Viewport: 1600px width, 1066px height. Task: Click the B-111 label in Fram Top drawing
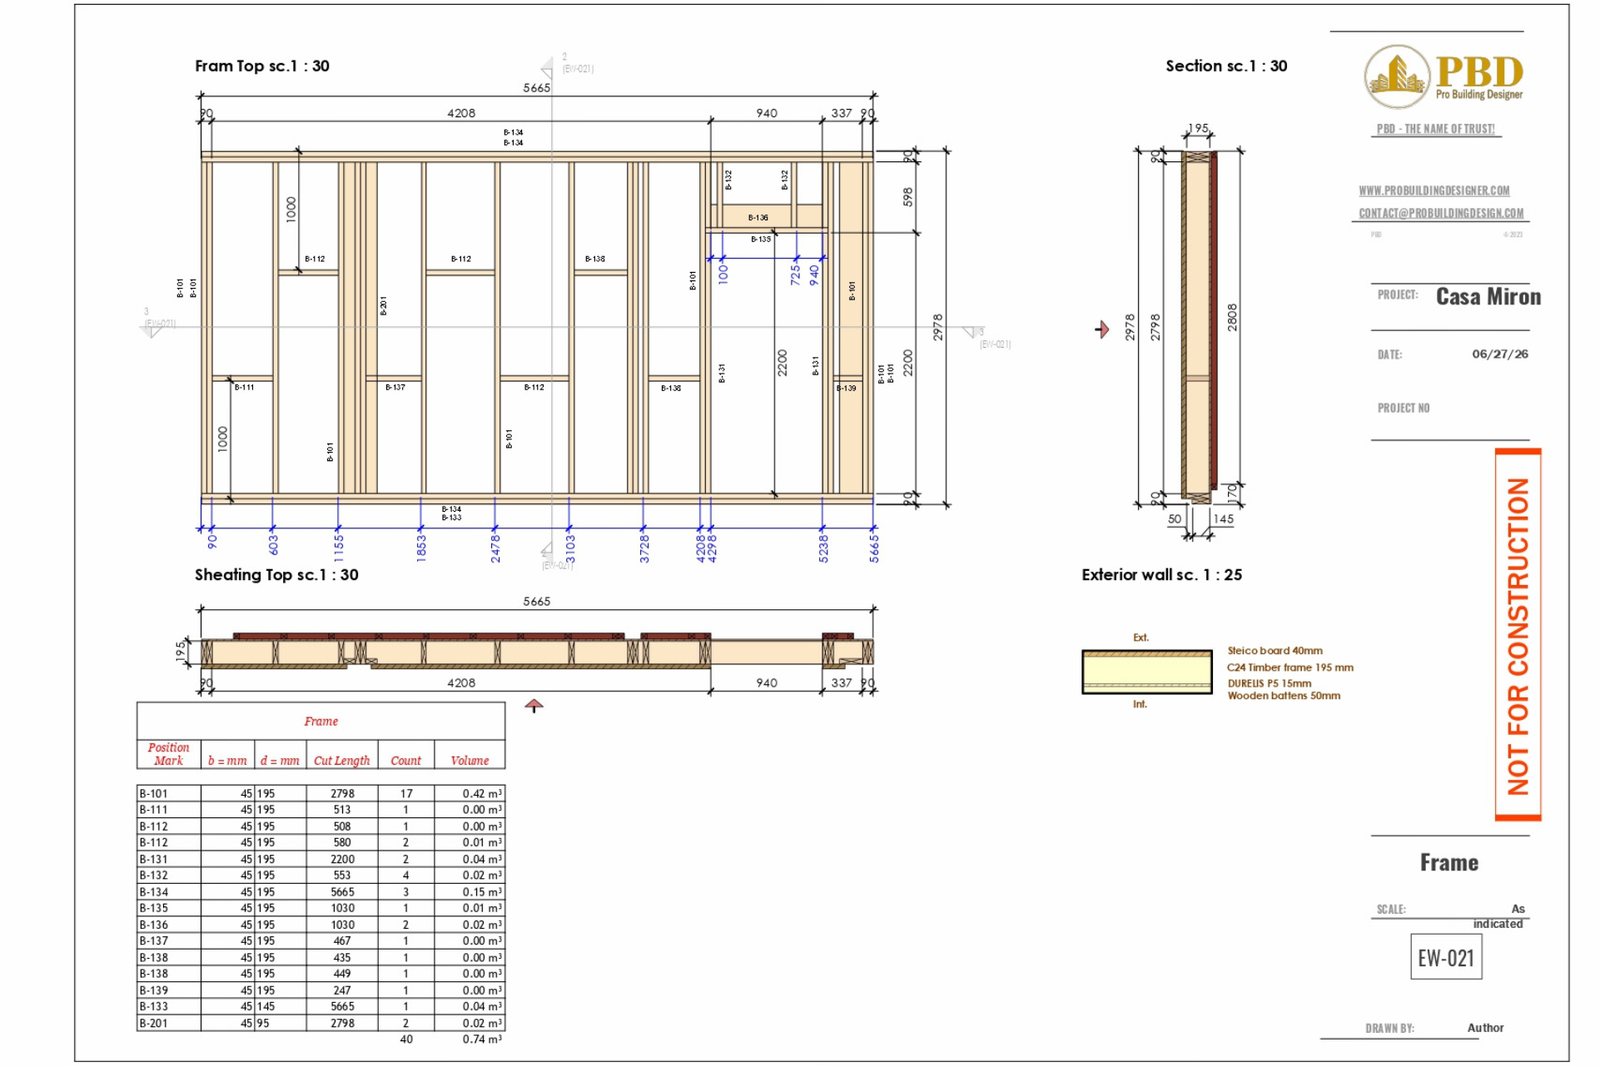[244, 387]
